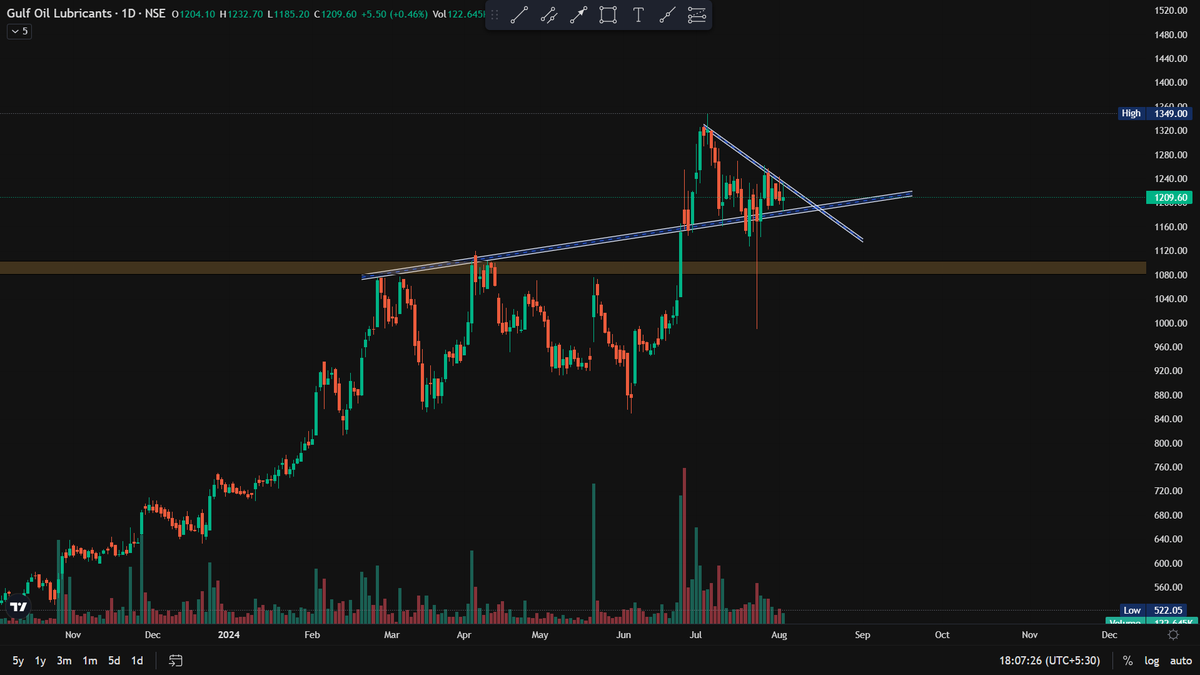Select the trend line drawing tool
This screenshot has width=1200, height=675.
click(x=518, y=15)
